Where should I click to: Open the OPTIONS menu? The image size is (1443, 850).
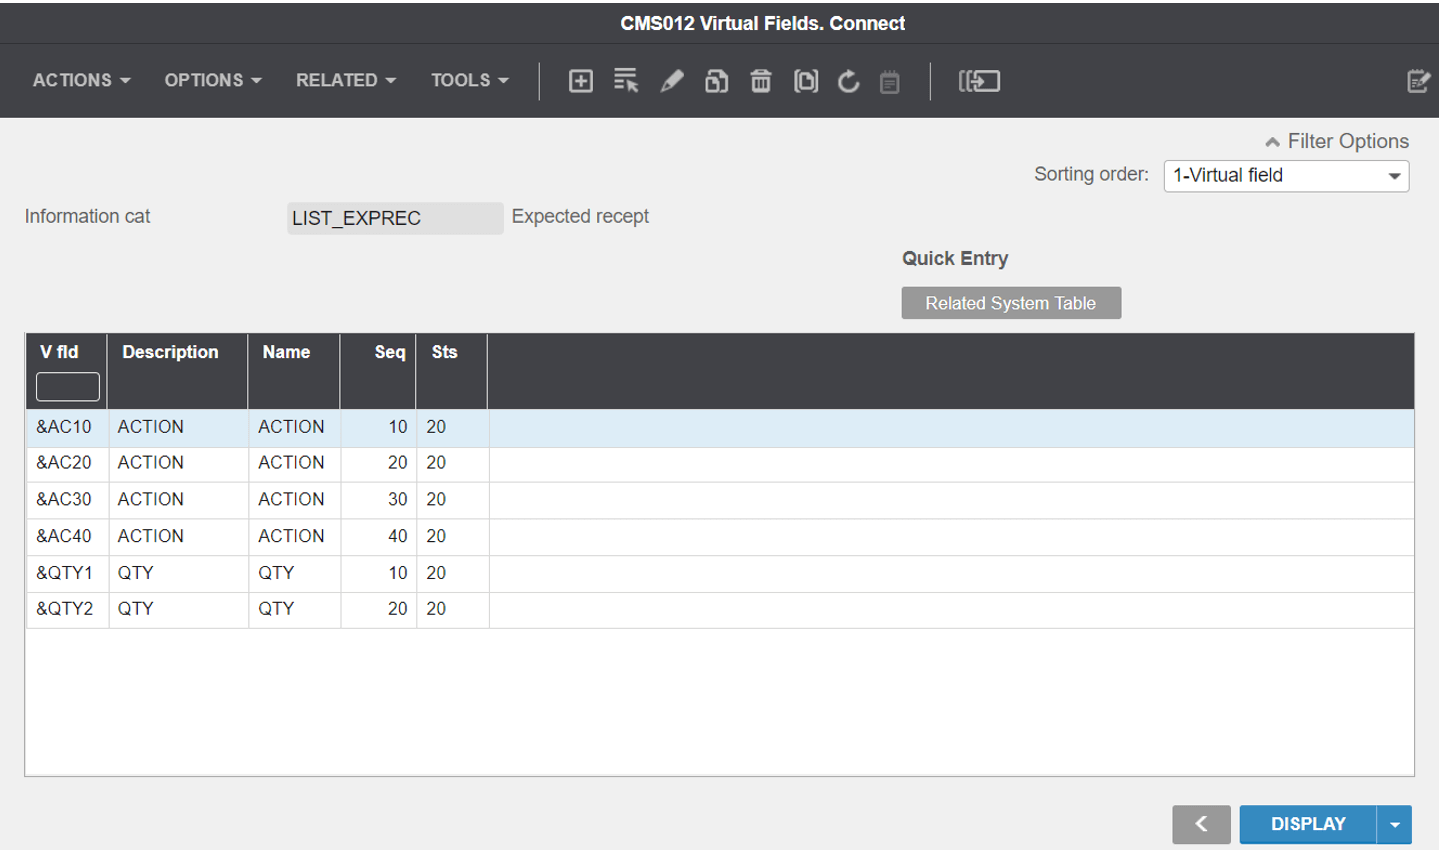(212, 80)
